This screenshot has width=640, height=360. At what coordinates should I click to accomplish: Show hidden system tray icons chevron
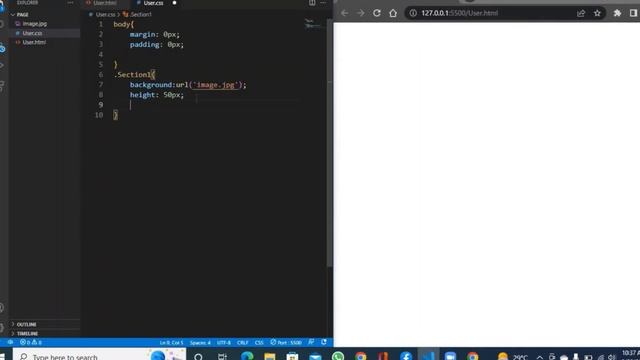click(x=540, y=357)
